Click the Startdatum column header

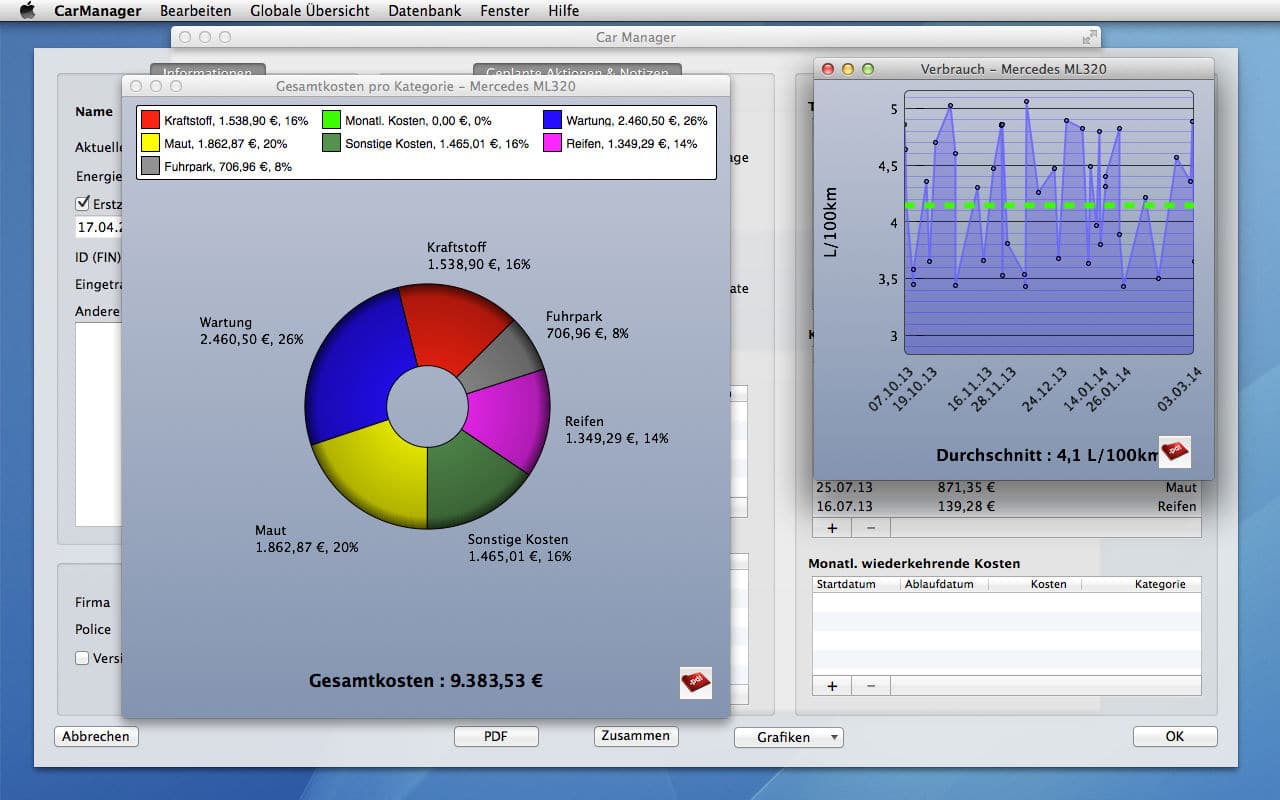(x=856, y=584)
